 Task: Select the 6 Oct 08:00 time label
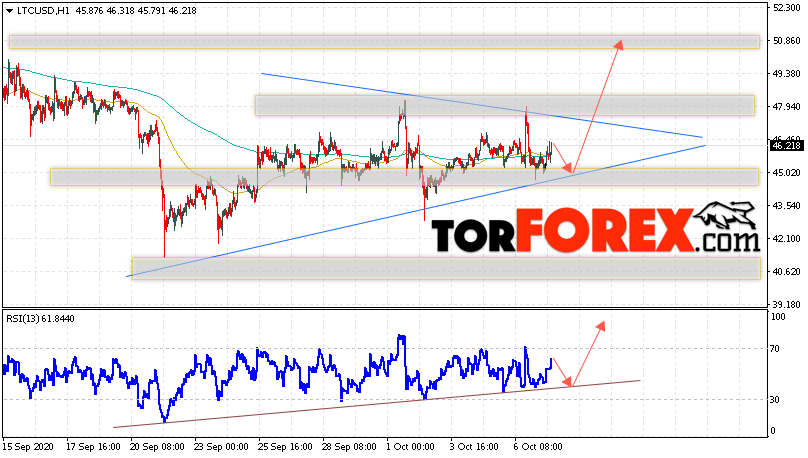[x=538, y=447]
